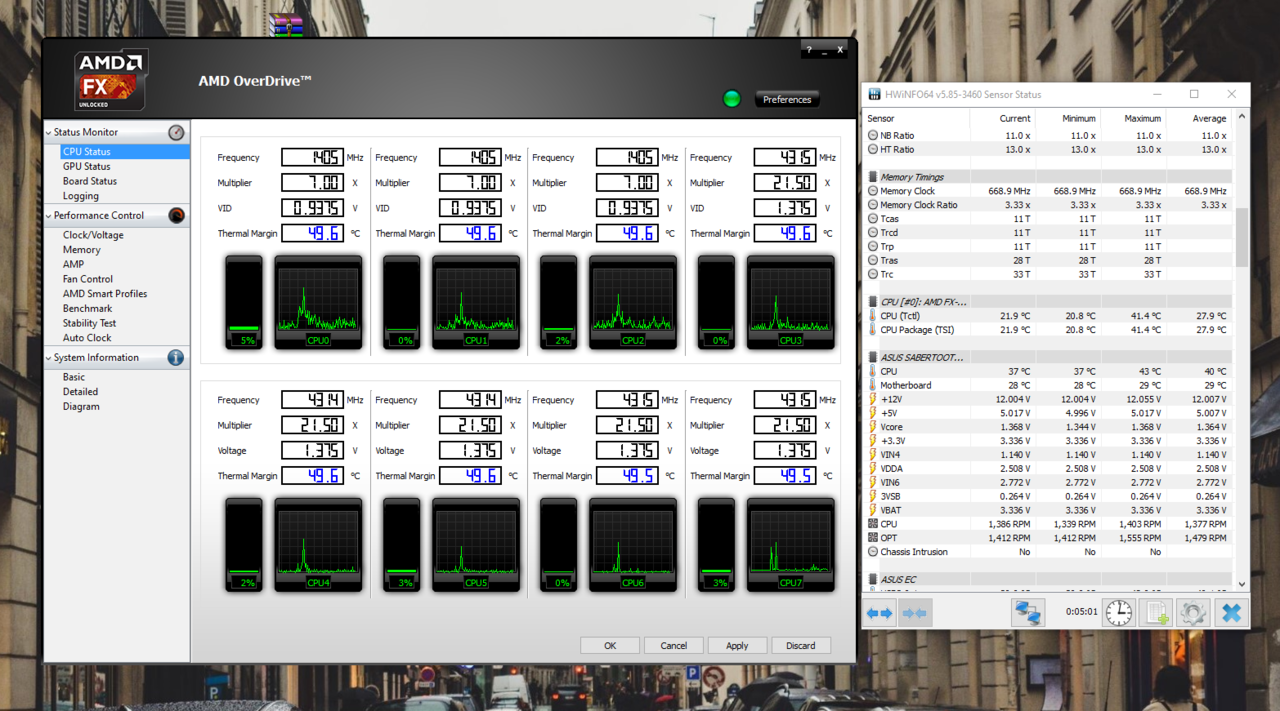Click the Discard button

tap(801, 645)
